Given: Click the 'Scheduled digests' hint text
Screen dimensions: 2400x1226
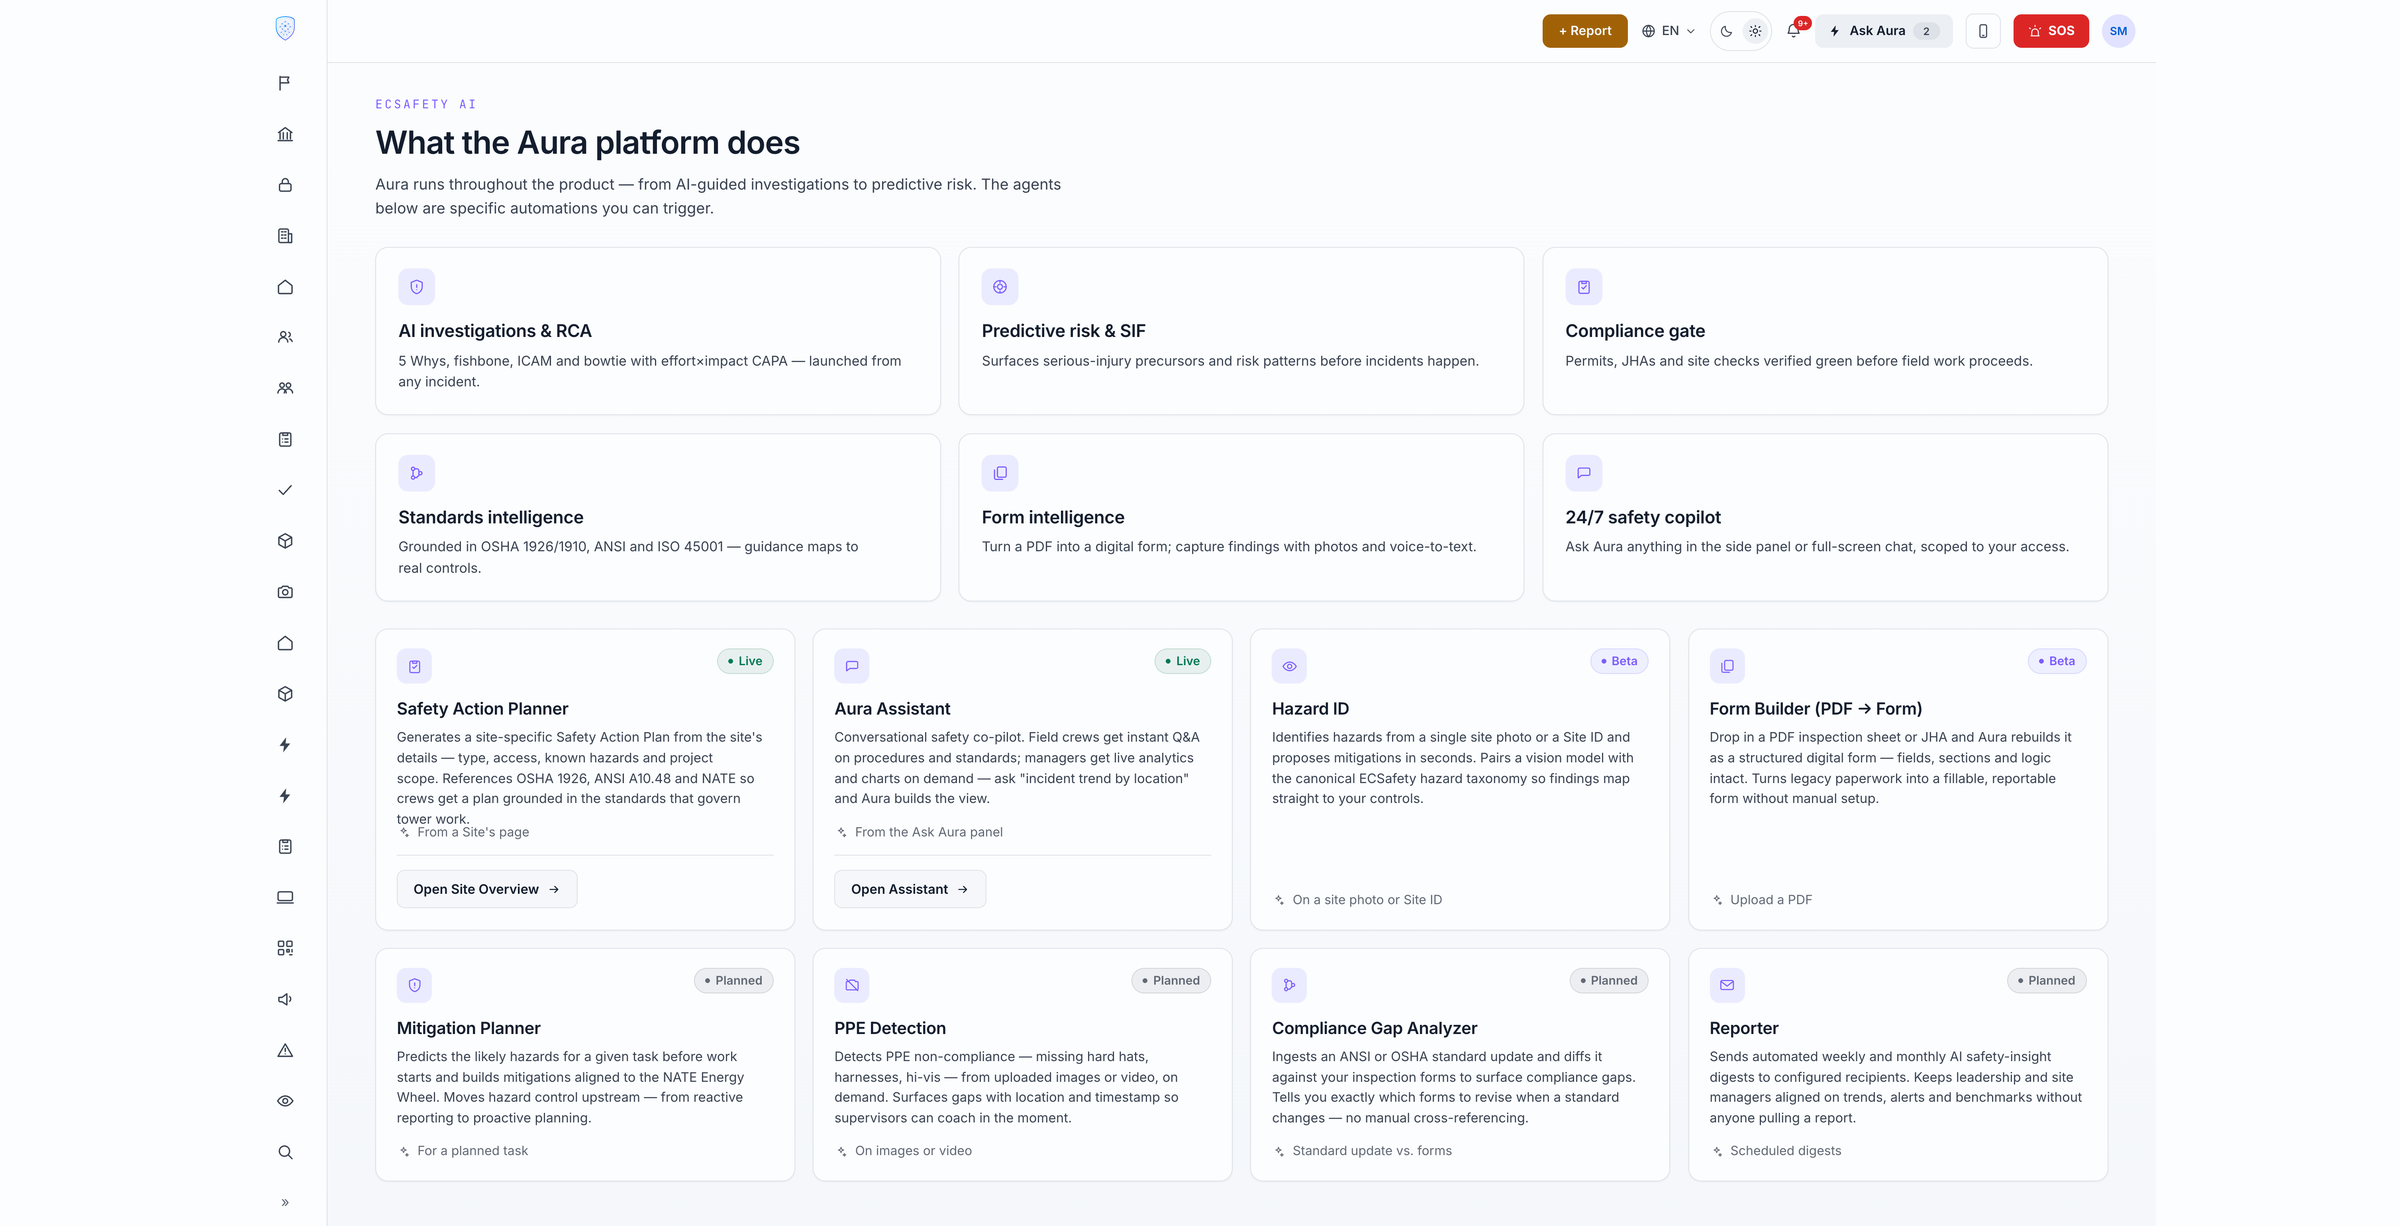Looking at the screenshot, I should tap(1786, 1151).
